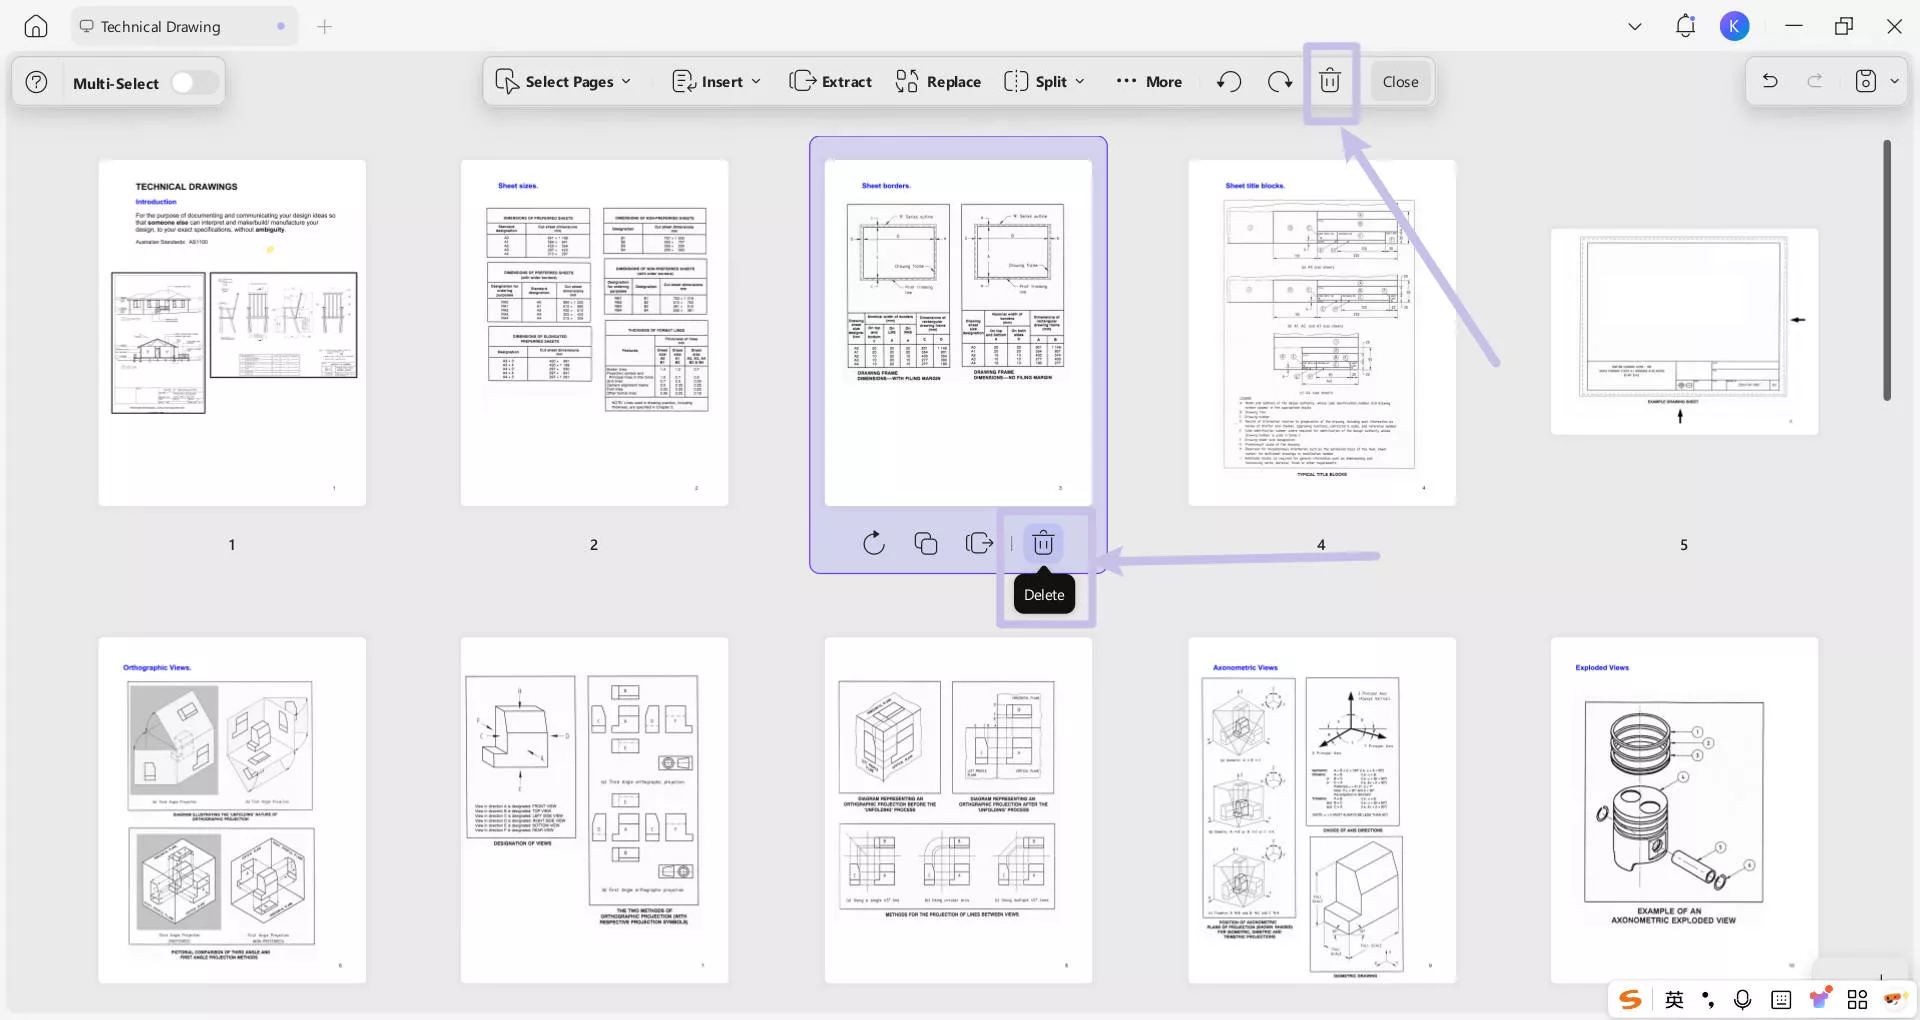Click the last icon on the IME bar
1920x1020 pixels.
tap(1894, 999)
